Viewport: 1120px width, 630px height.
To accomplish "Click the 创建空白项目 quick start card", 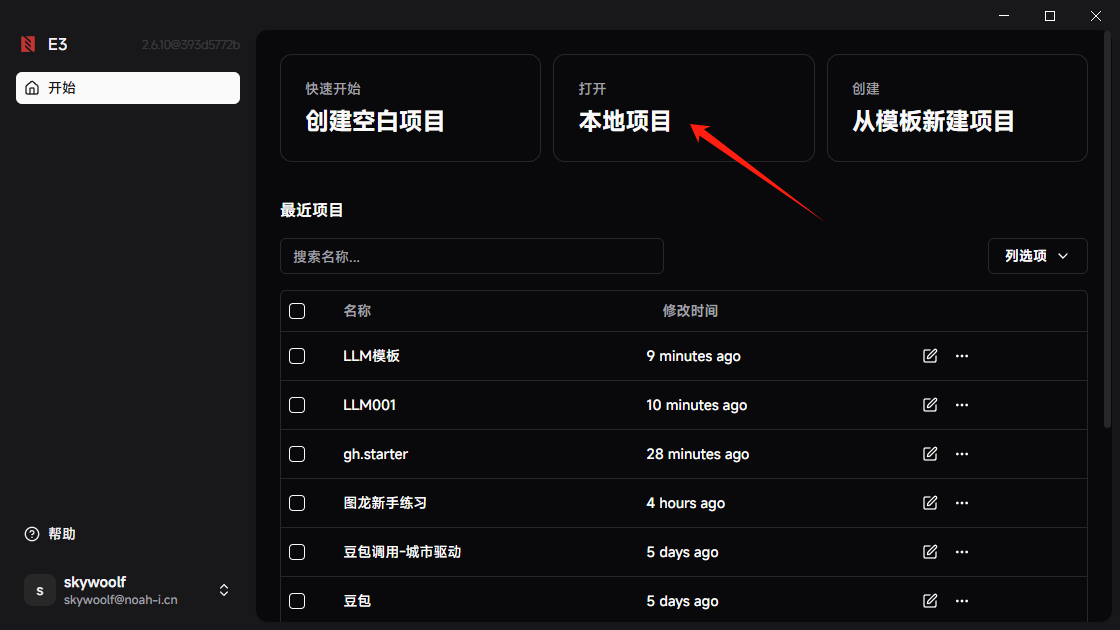I will (x=410, y=108).
